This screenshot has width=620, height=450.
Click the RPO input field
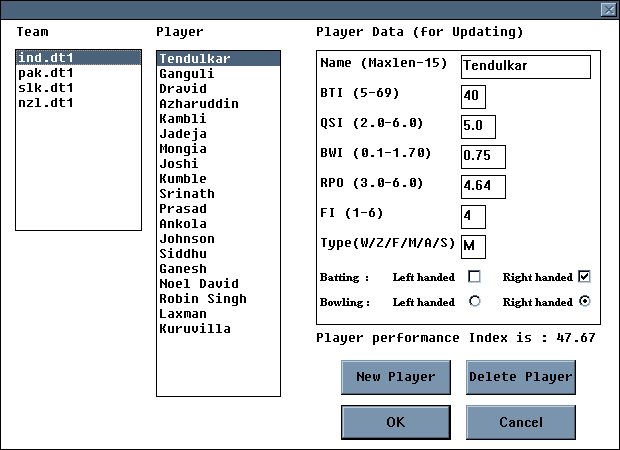[482, 187]
